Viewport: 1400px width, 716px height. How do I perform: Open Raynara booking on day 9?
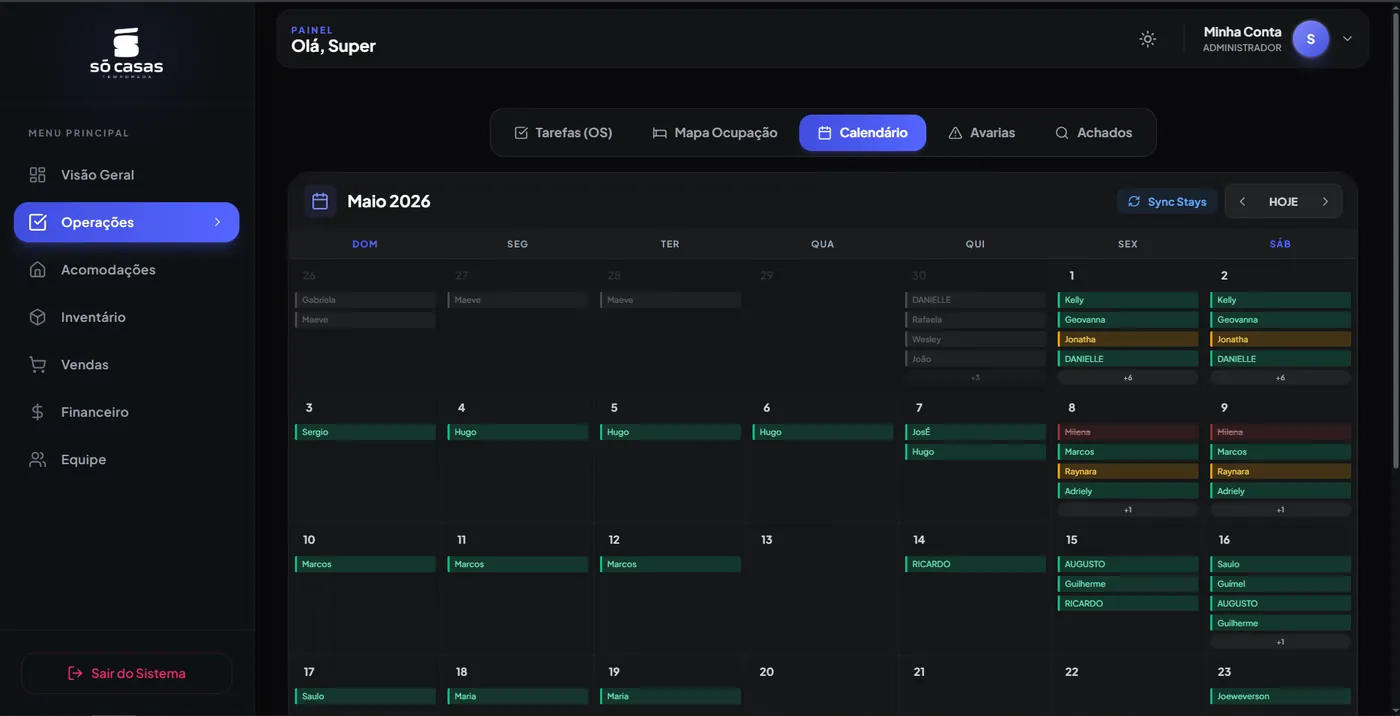click(x=1280, y=471)
